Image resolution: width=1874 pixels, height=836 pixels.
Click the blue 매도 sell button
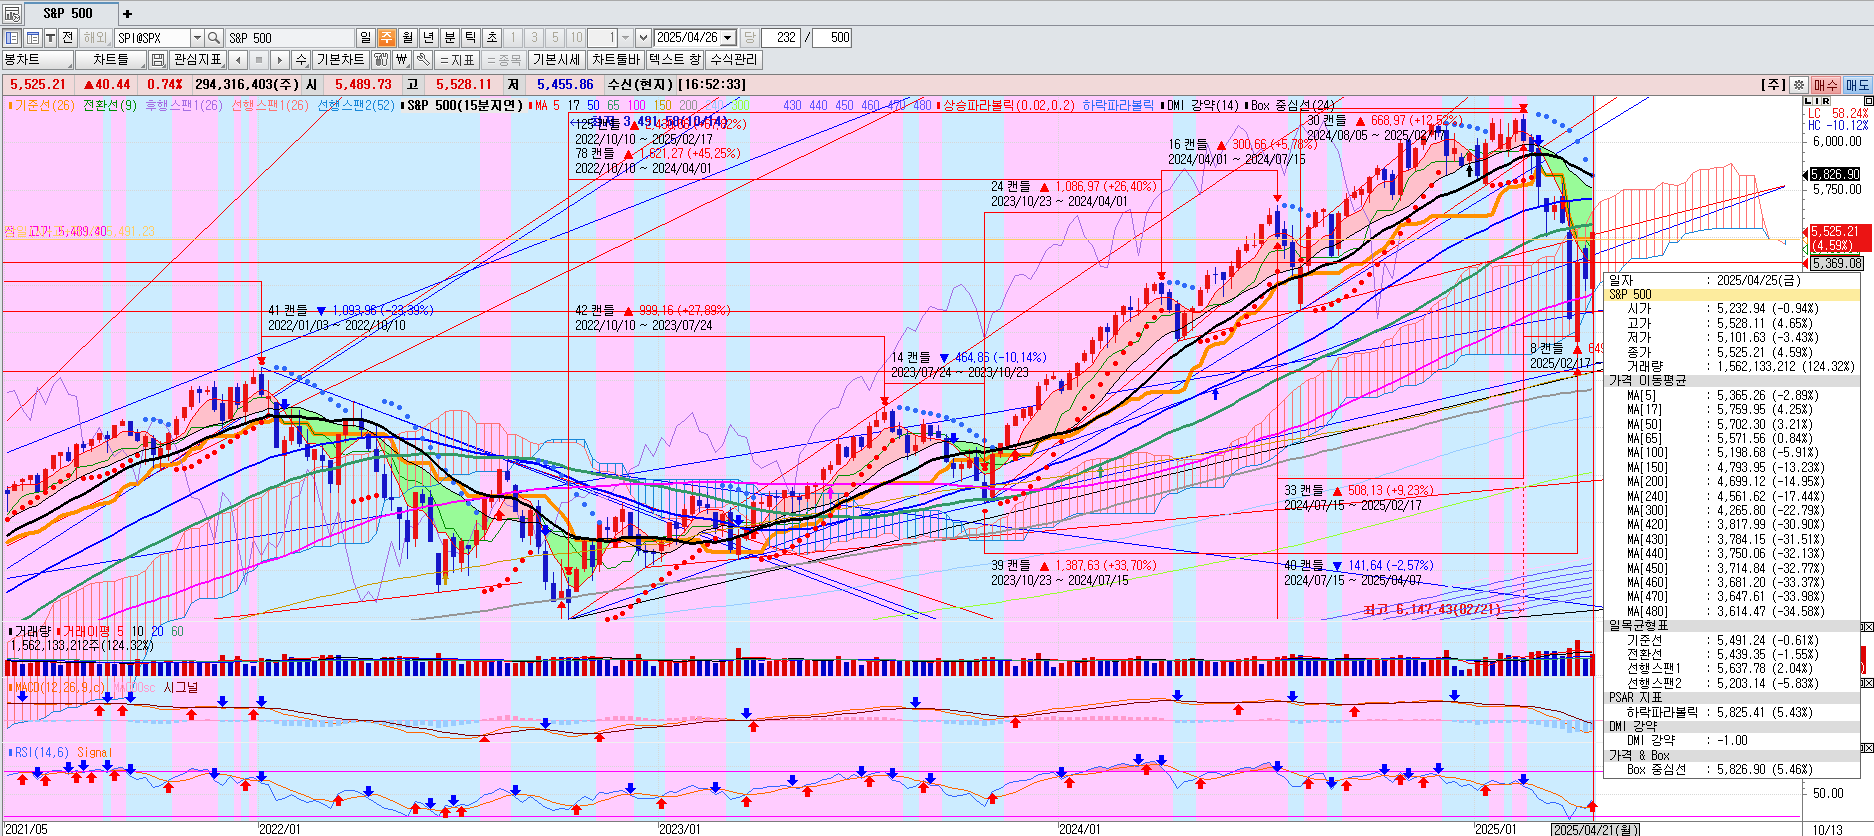(x=1858, y=85)
